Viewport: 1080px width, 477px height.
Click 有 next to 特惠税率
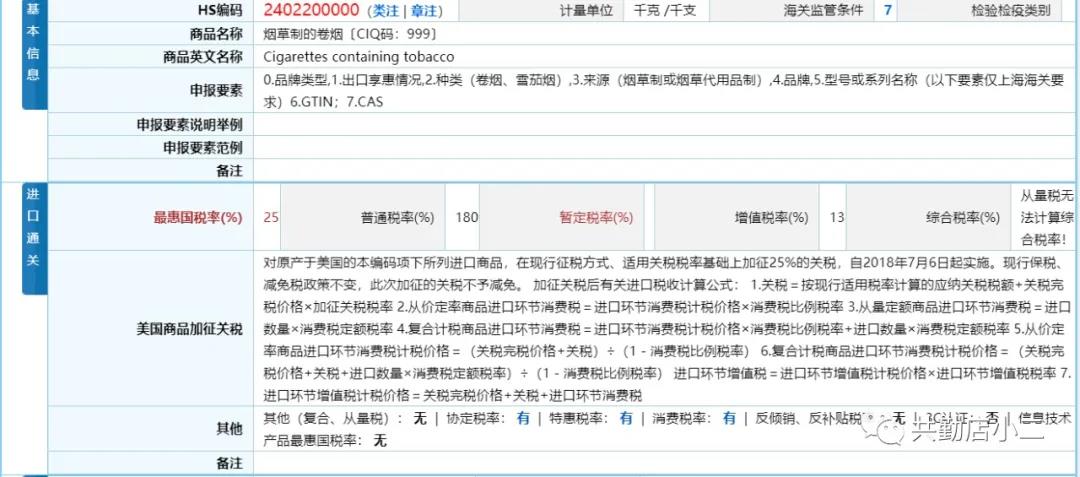point(626,418)
